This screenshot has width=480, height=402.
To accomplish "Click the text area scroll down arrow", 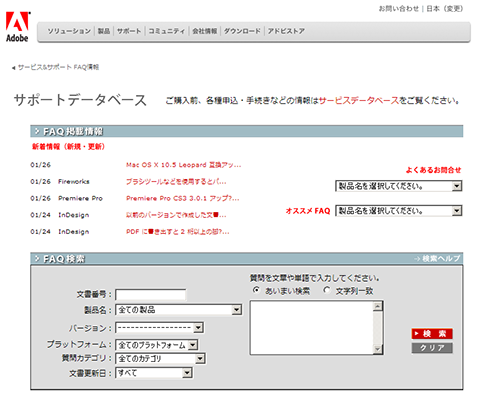I will pyautogui.click(x=378, y=349).
